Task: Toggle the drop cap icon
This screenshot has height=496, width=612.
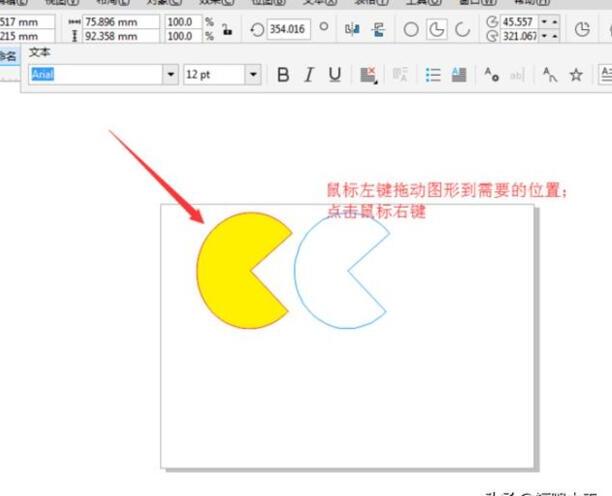Action: pos(459,75)
